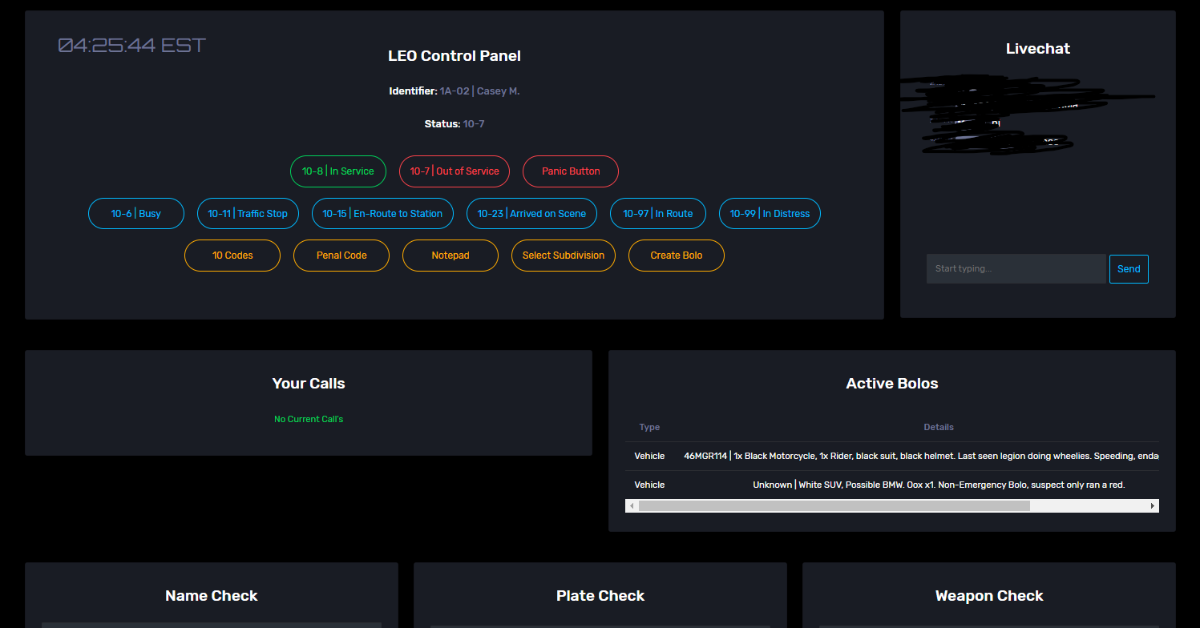Open the Penal Code list
The height and width of the screenshot is (628, 1200).
coord(341,256)
